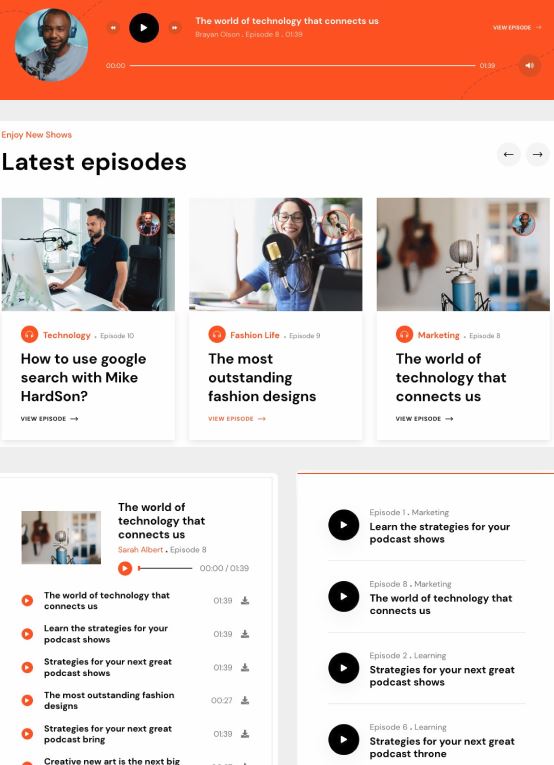Play Episode 2 Learning in the right list
The image size is (554, 765).
(x=344, y=668)
